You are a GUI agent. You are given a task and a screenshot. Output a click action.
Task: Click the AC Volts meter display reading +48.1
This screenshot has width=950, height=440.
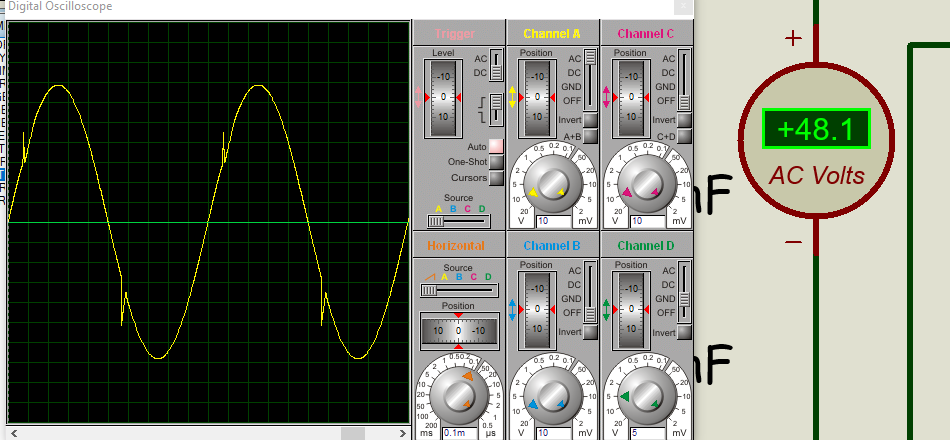(x=815, y=130)
